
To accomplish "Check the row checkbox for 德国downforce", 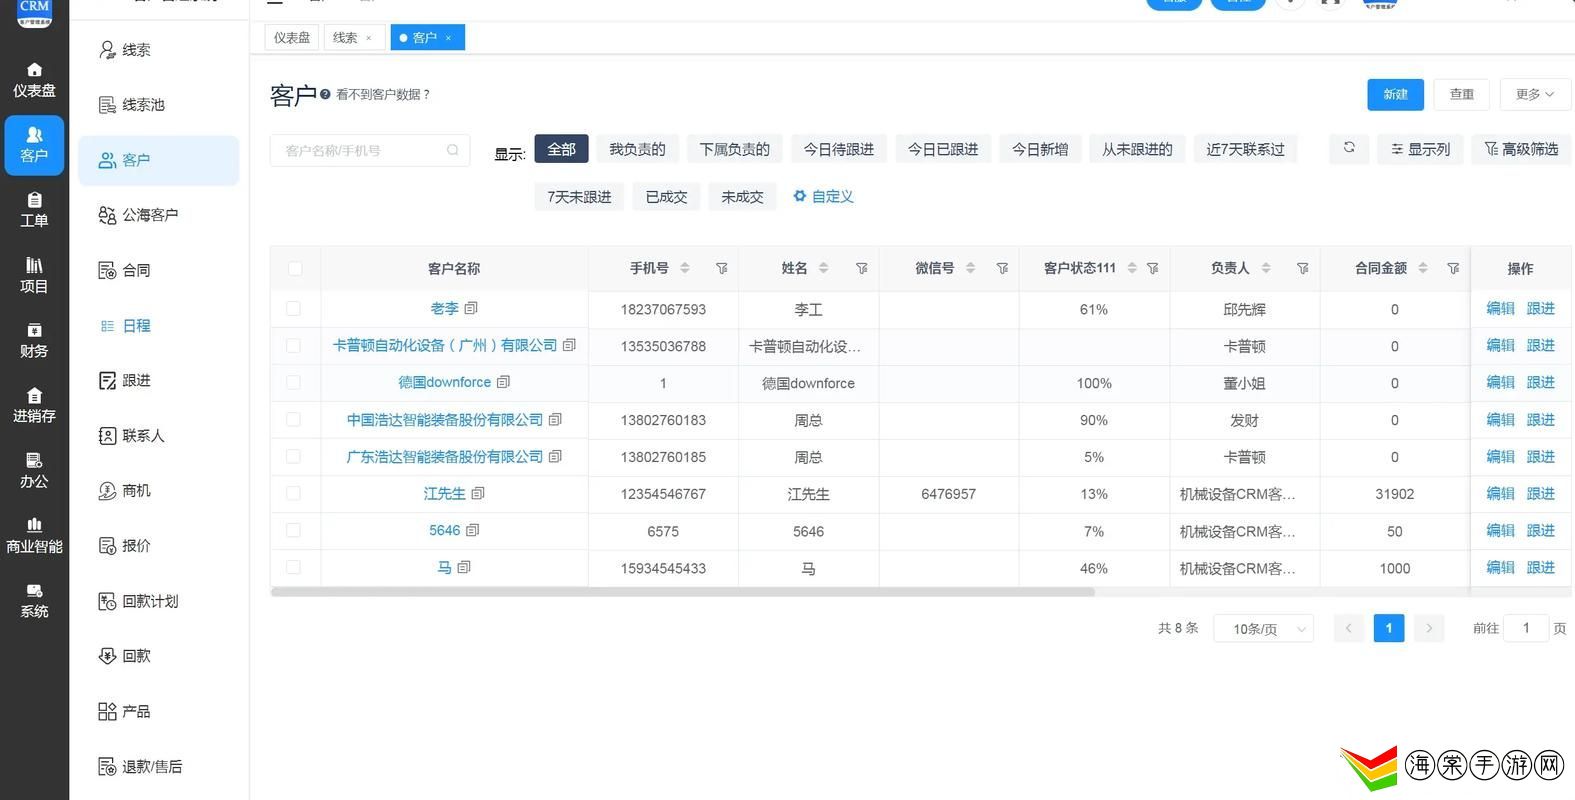I will [x=293, y=382].
